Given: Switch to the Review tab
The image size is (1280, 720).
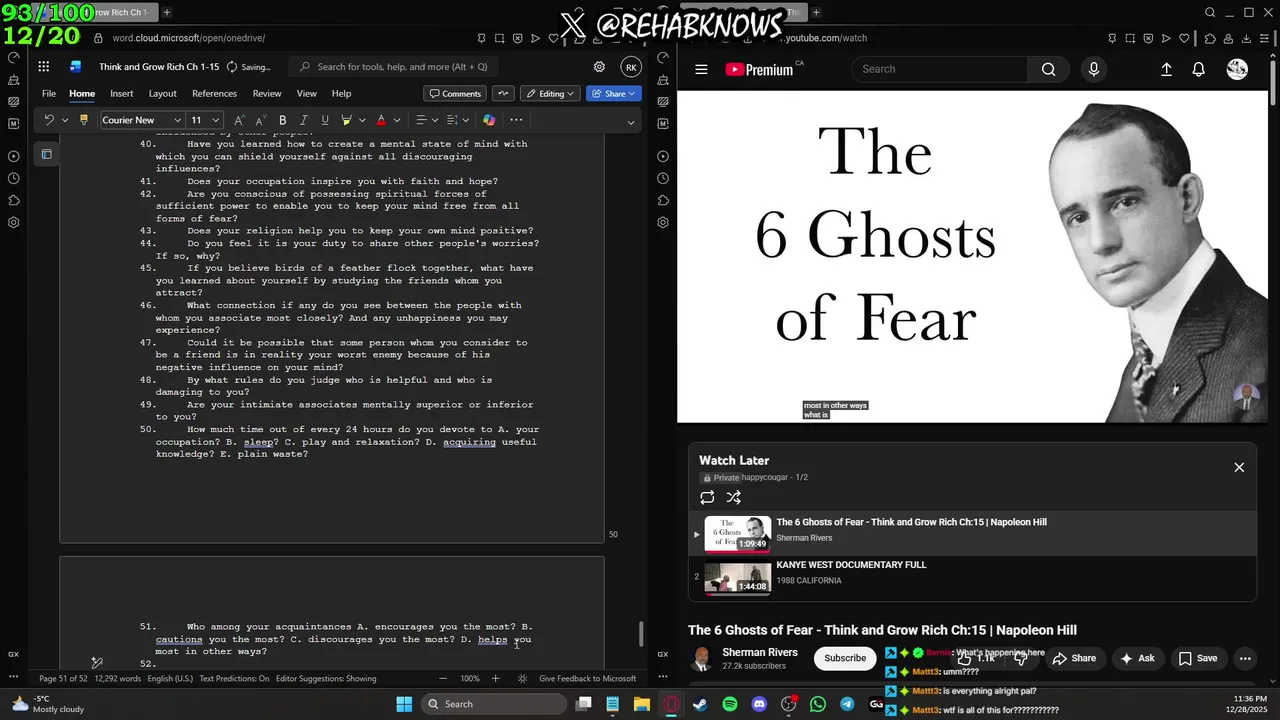Looking at the screenshot, I should pos(267,93).
